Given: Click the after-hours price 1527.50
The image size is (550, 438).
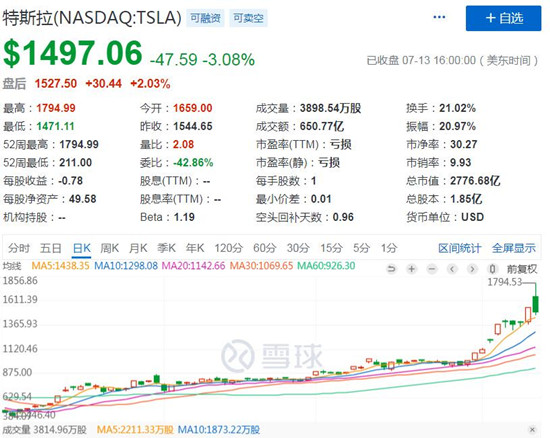Looking at the screenshot, I should pos(55,83).
